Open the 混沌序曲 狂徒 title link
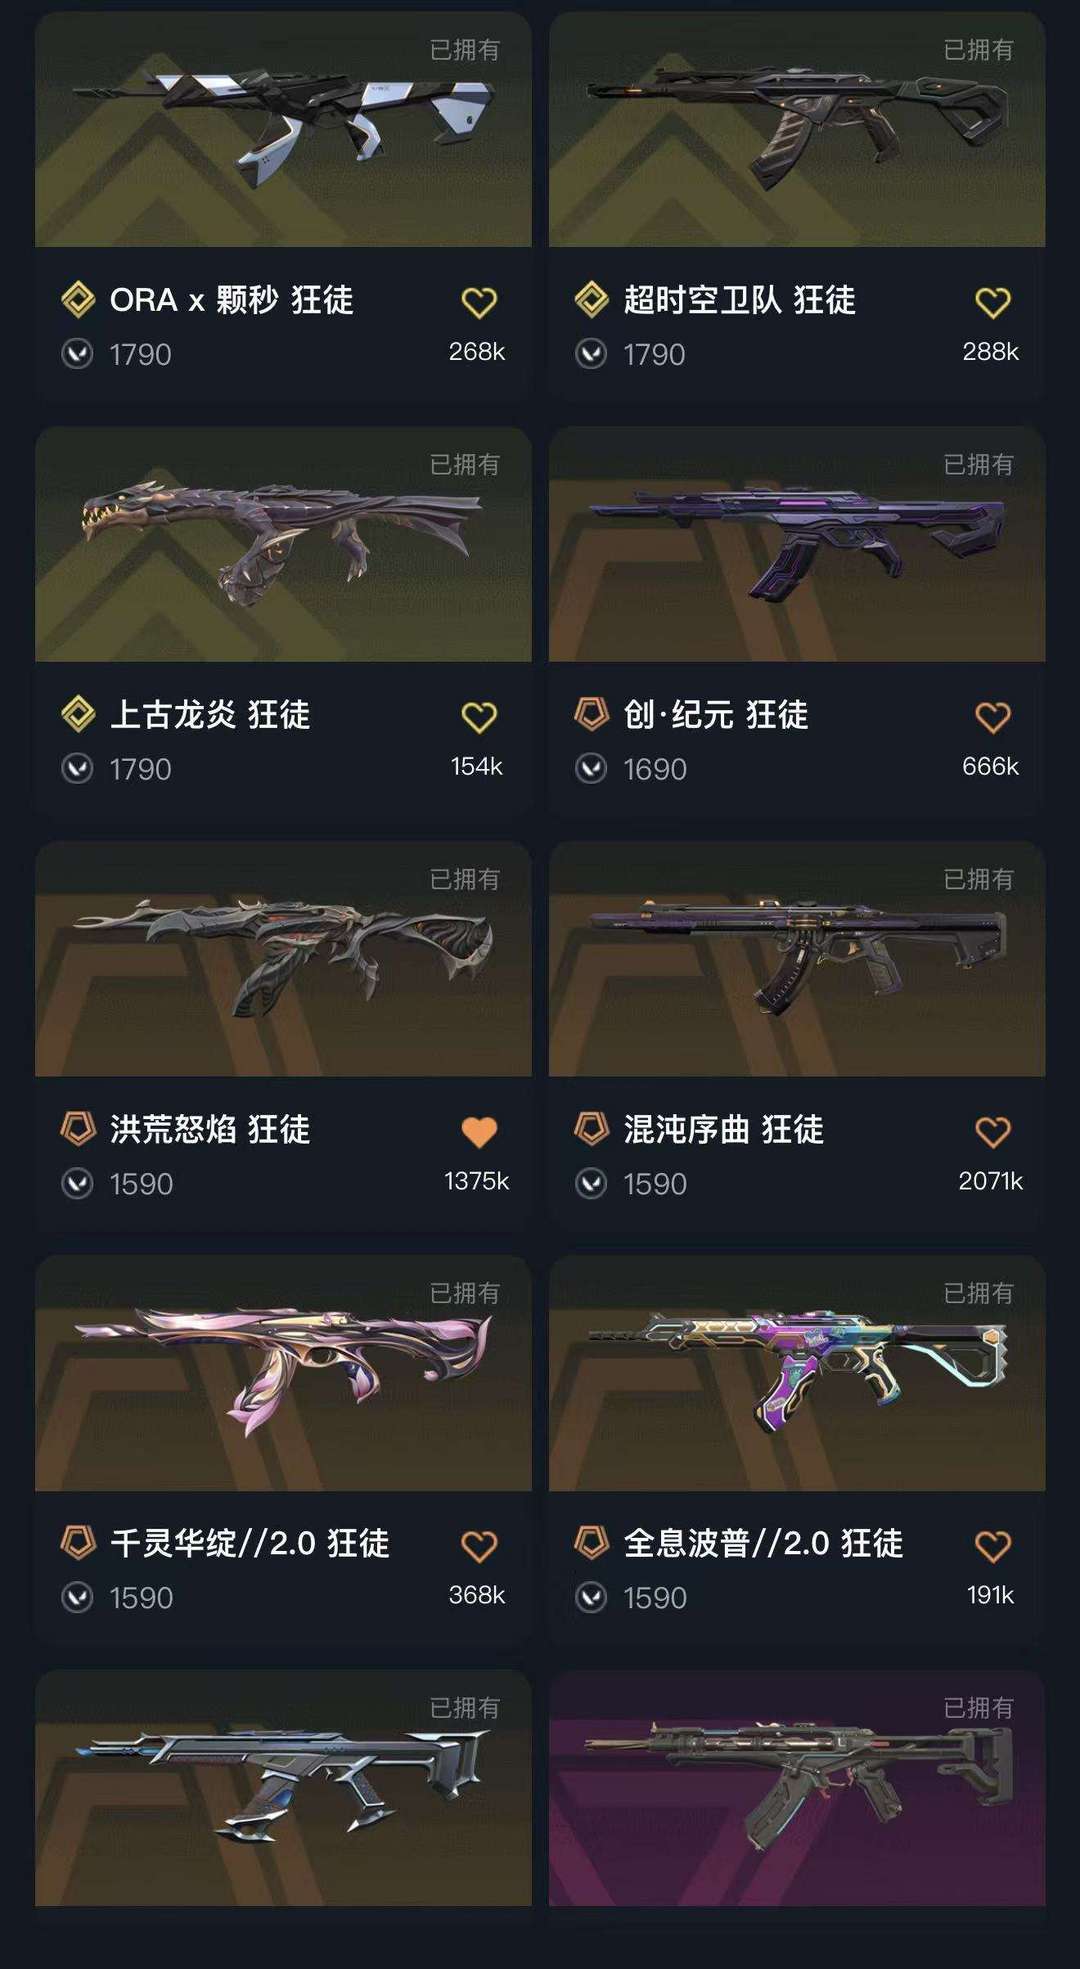 724,1130
